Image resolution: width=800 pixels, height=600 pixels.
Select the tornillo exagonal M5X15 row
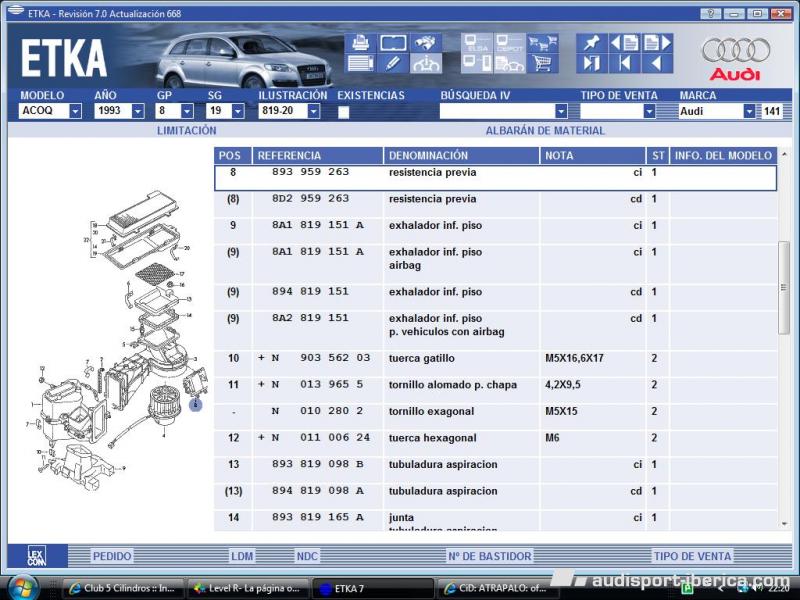pyautogui.click(x=495, y=416)
